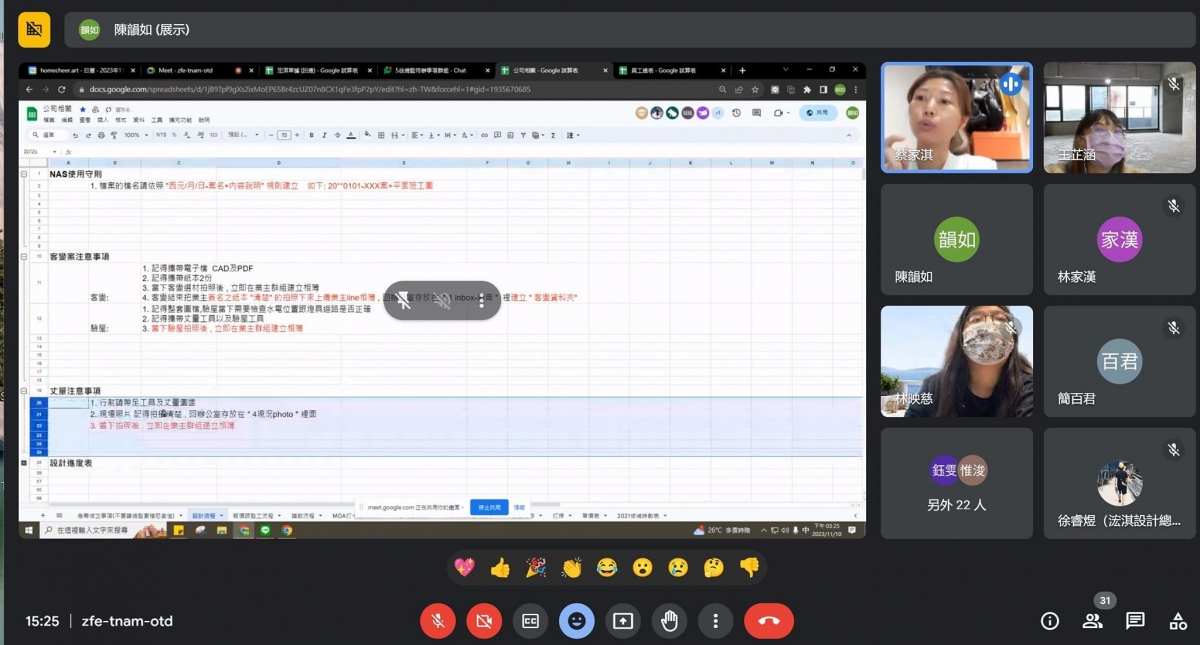1200x645 pixels.
Task: Send the sad face reaction
Action: pos(678,568)
